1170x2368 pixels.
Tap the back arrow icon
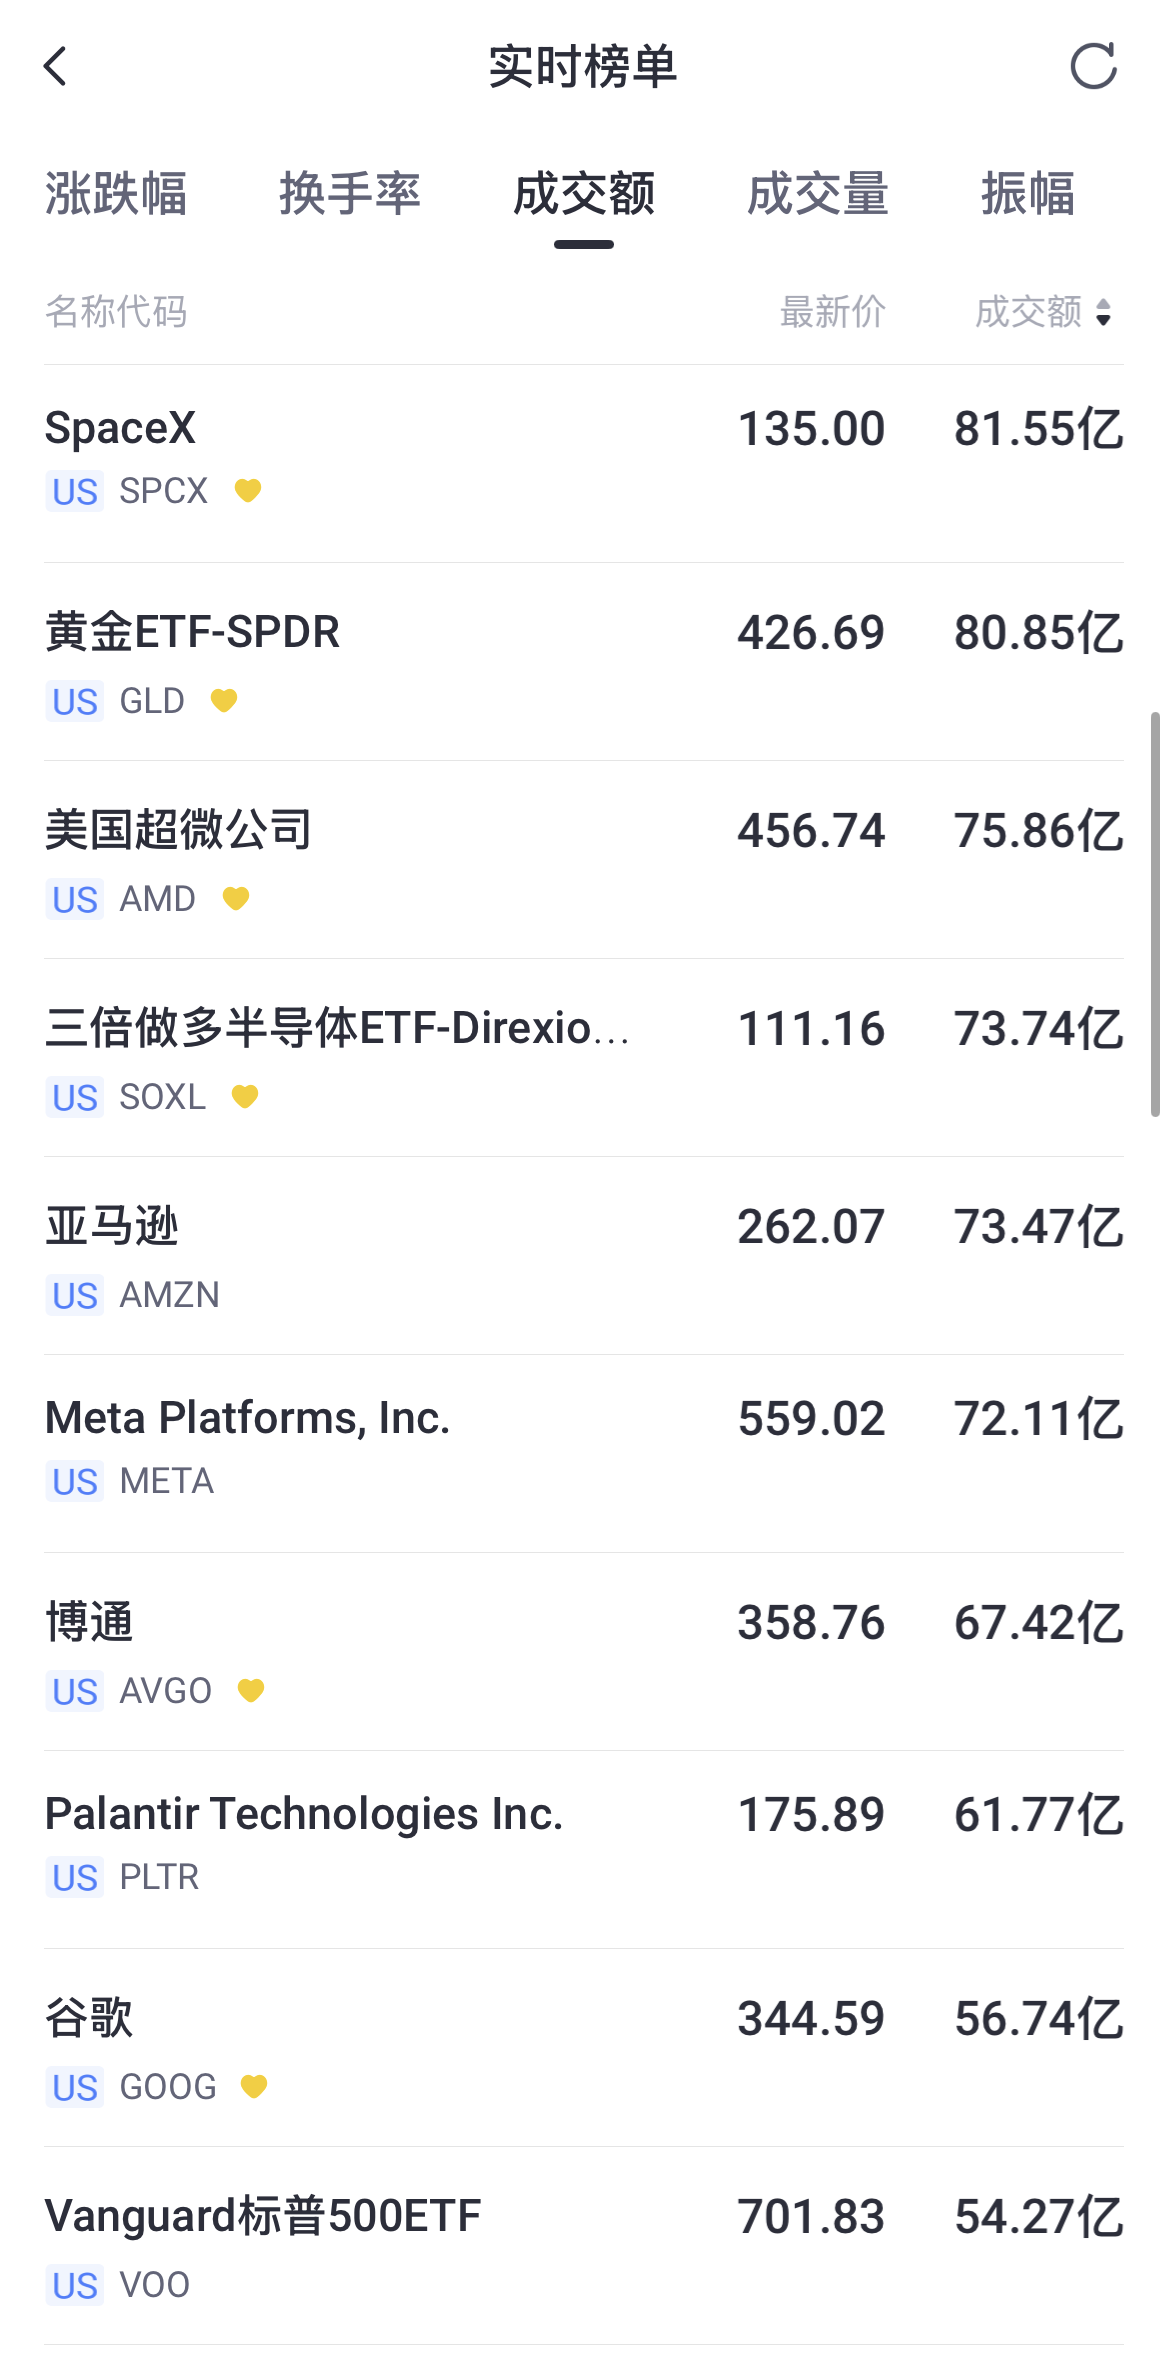point(56,66)
